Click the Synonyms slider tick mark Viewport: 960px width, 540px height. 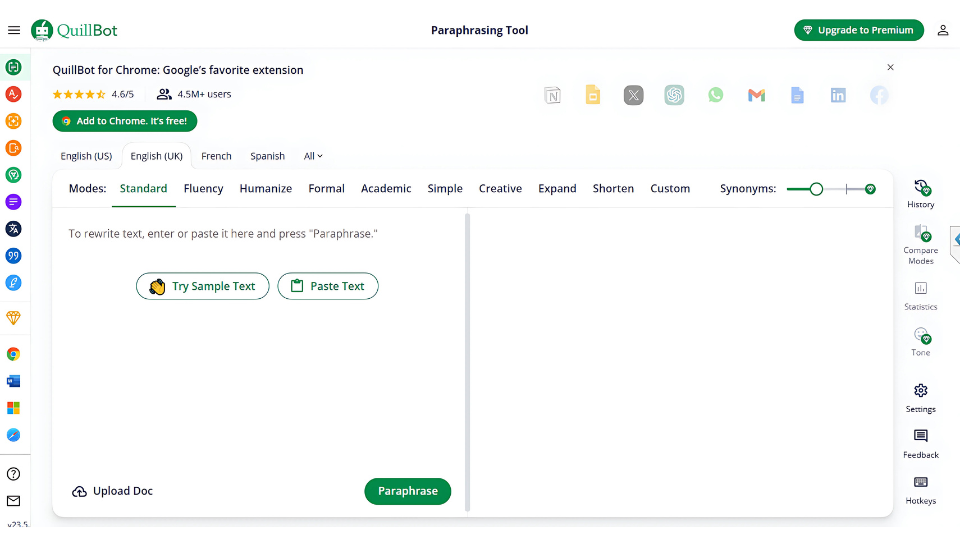click(x=847, y=189)
